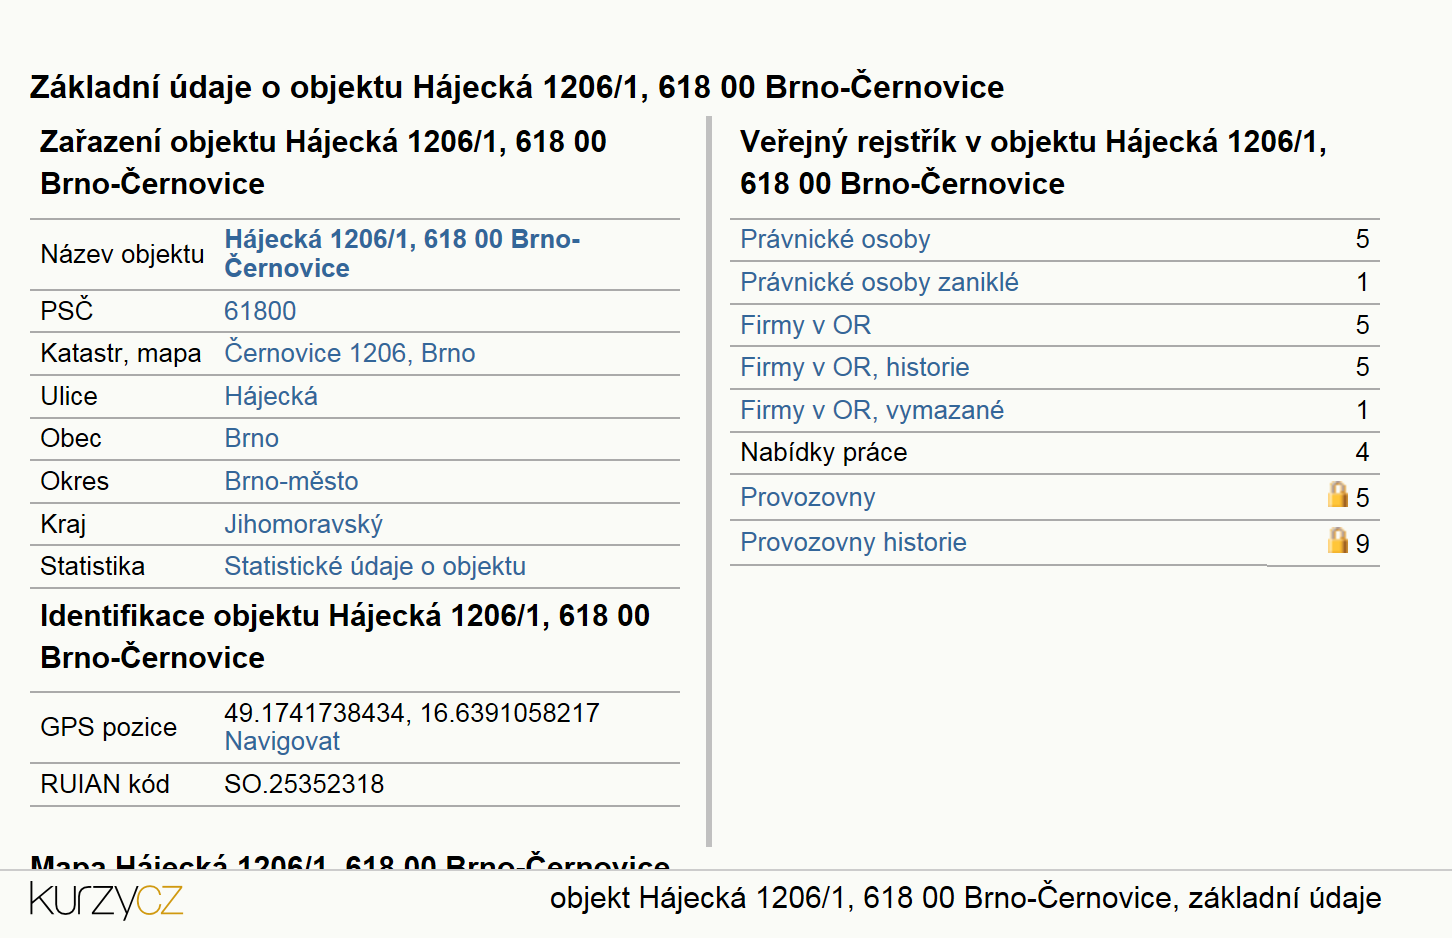Show Firmy v OR, vymazané
The height and width of the screenshot is (938, 1452).
(x=872, y=410)
